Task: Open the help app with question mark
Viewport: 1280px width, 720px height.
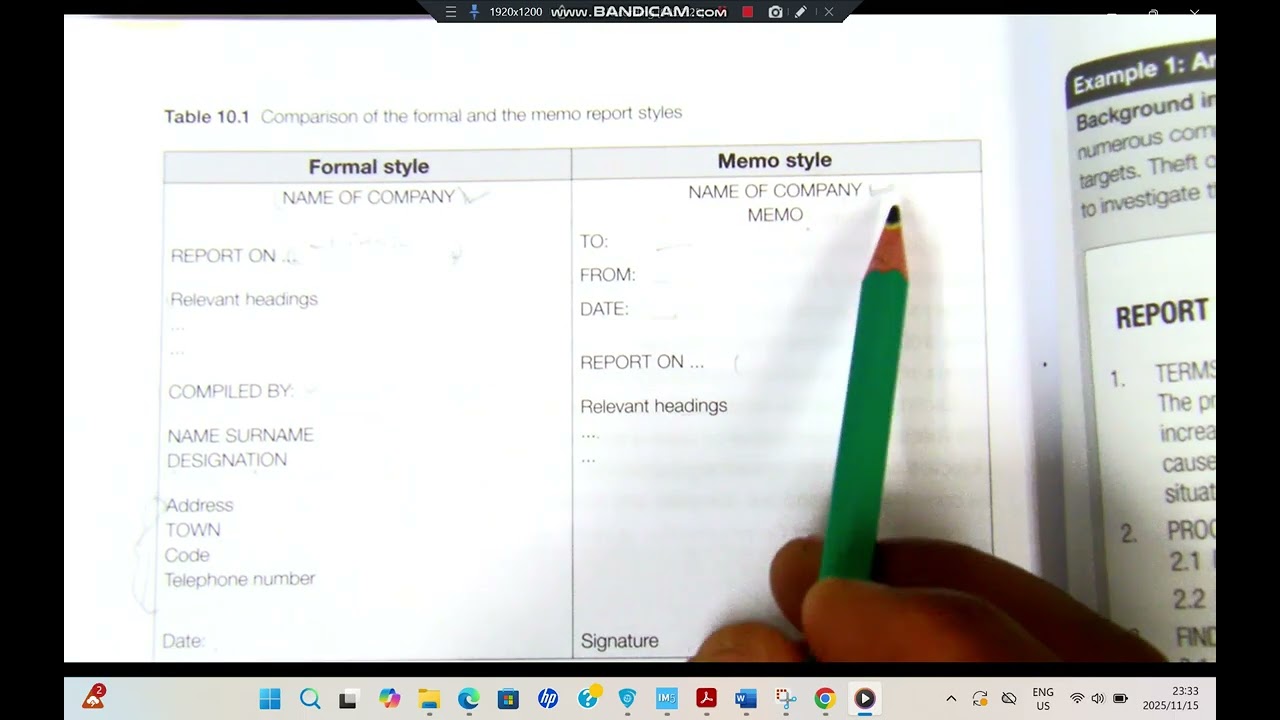Action: coord(588,697)
